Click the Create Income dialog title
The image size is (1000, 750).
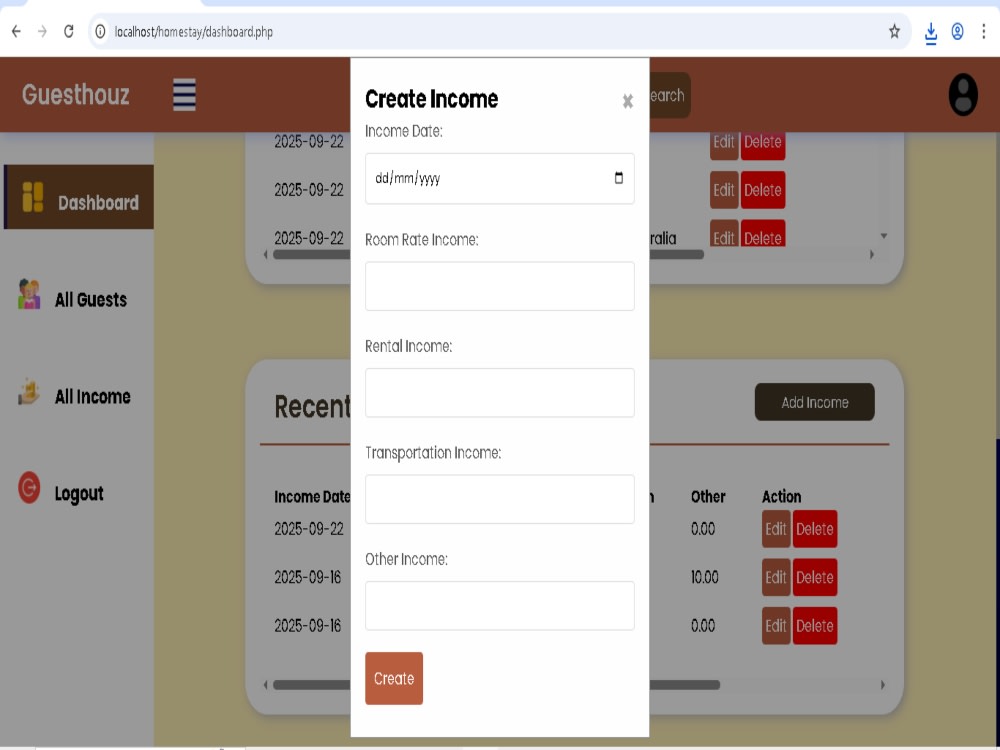[x=431, y=99]
